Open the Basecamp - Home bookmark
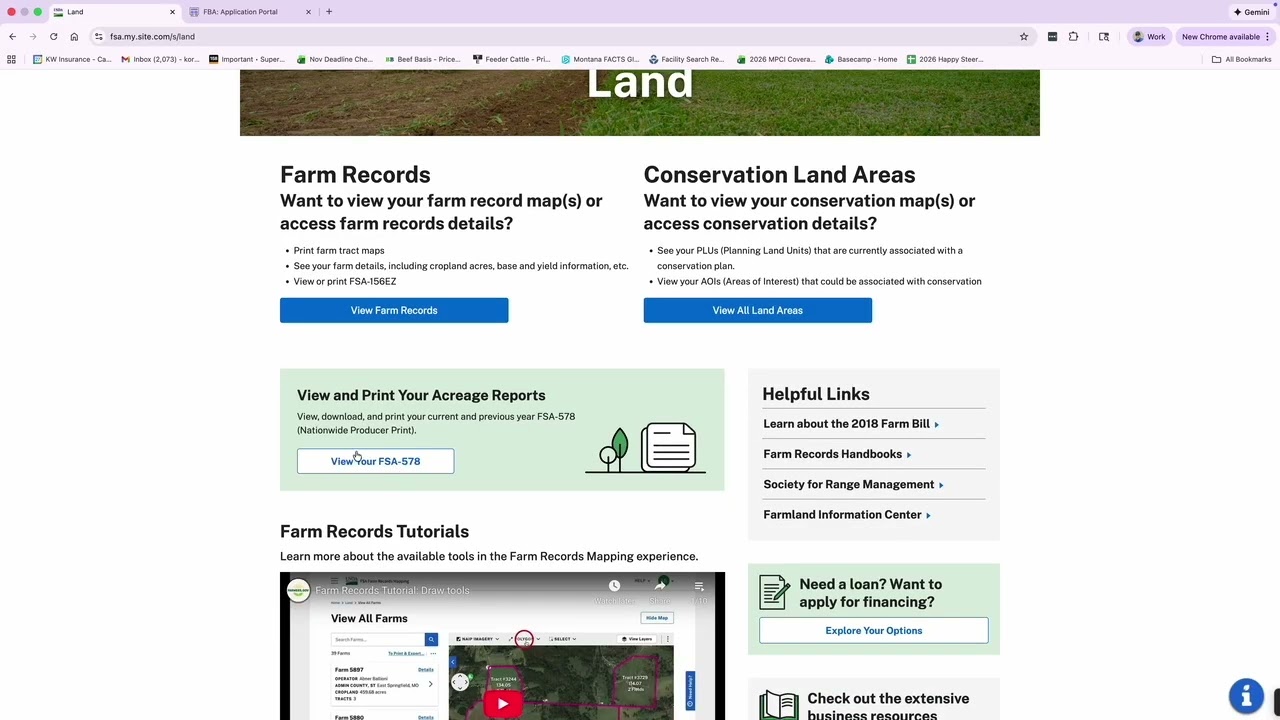1280x720 pixels. click(861, 59)
